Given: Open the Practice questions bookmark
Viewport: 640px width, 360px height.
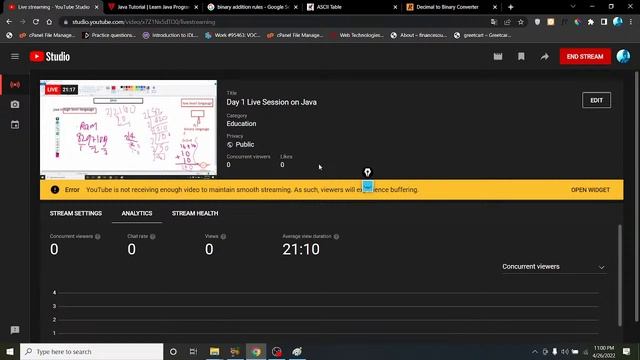Looking at the screenshot, I should pos(109,35).
